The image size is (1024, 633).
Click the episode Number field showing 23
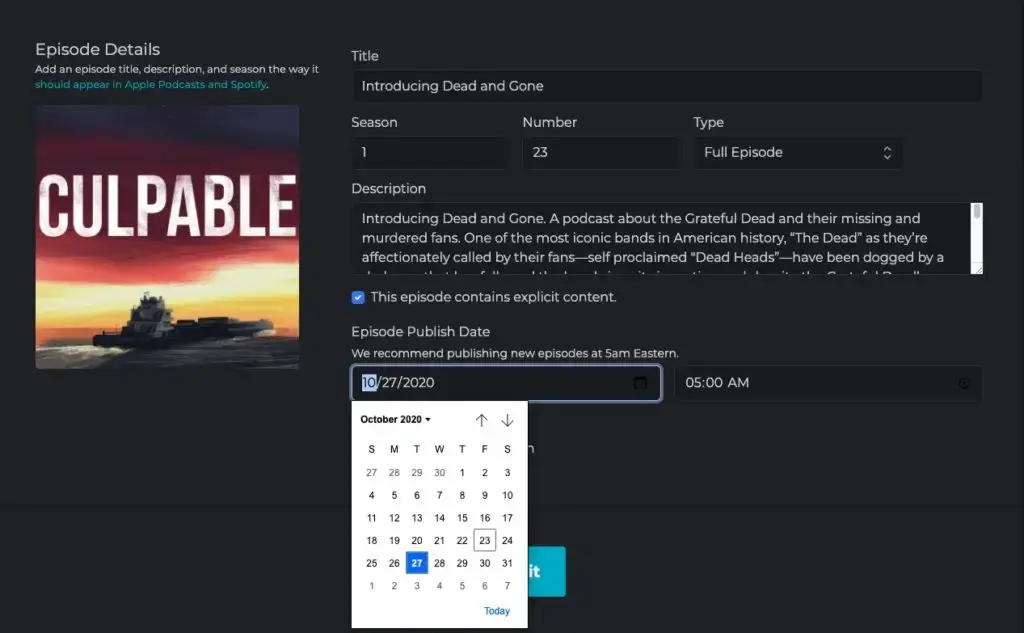[x=601, y=153]
